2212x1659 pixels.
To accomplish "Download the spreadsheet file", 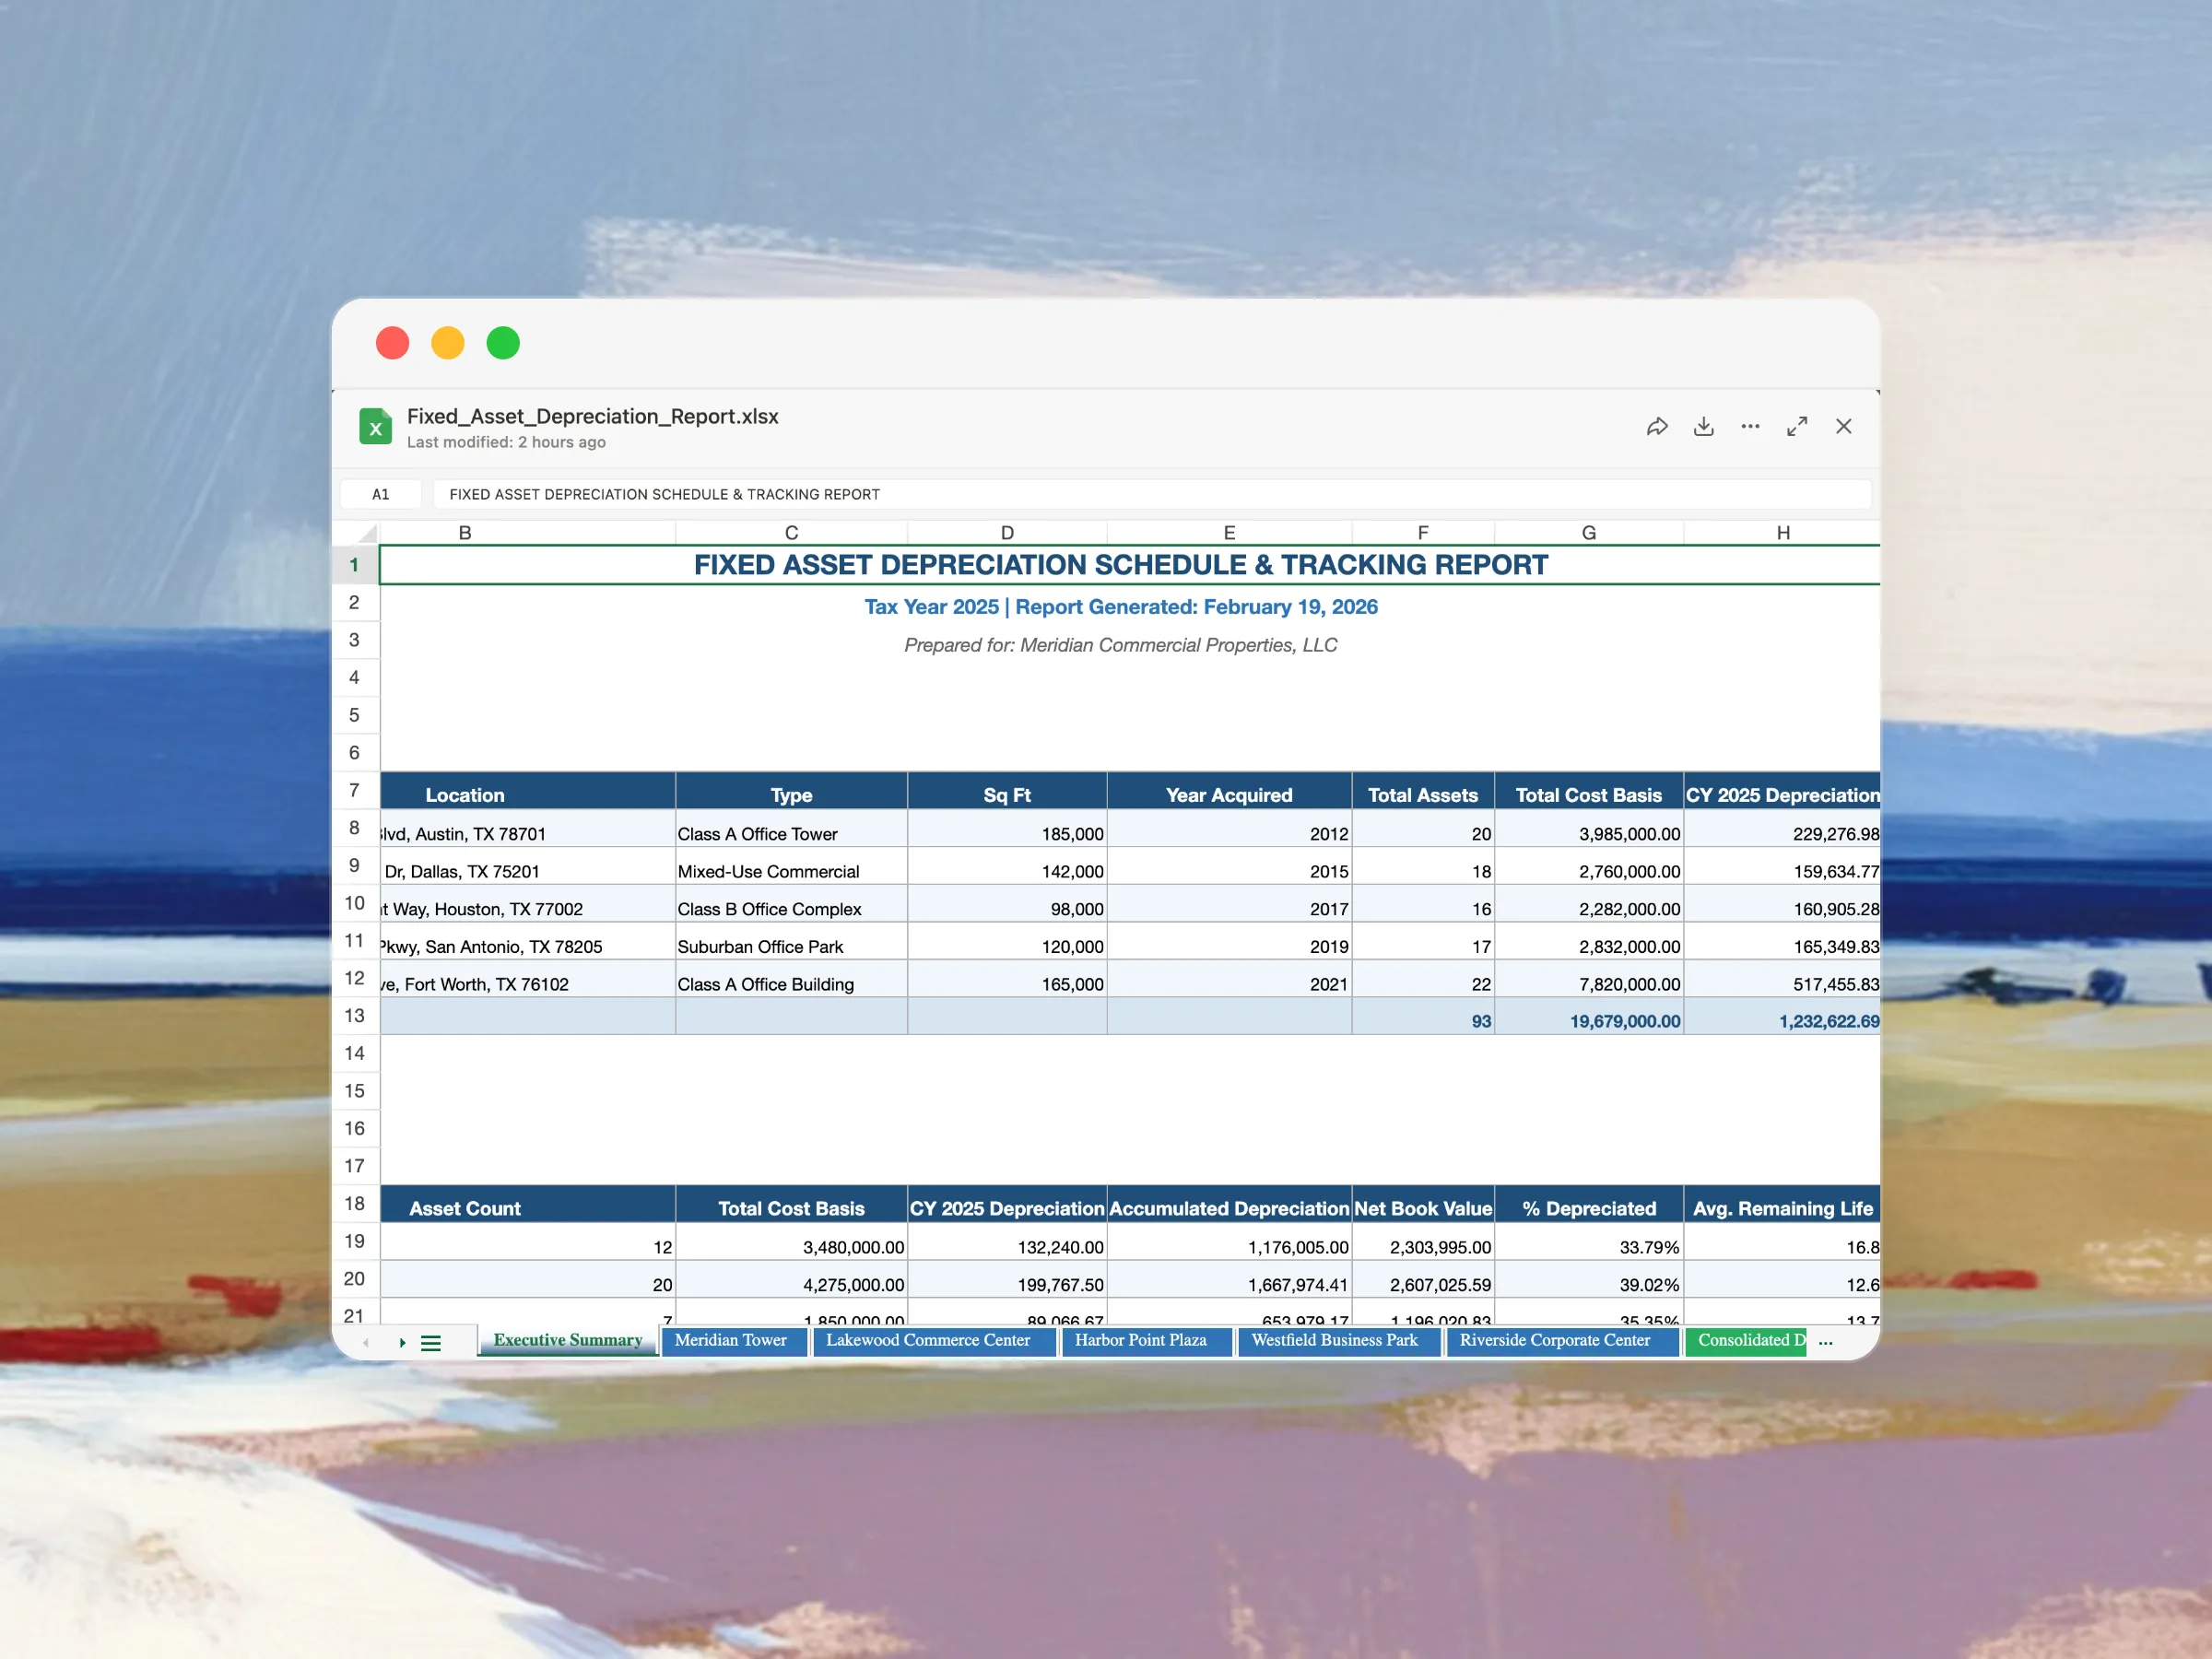I will pos(1704,427).
